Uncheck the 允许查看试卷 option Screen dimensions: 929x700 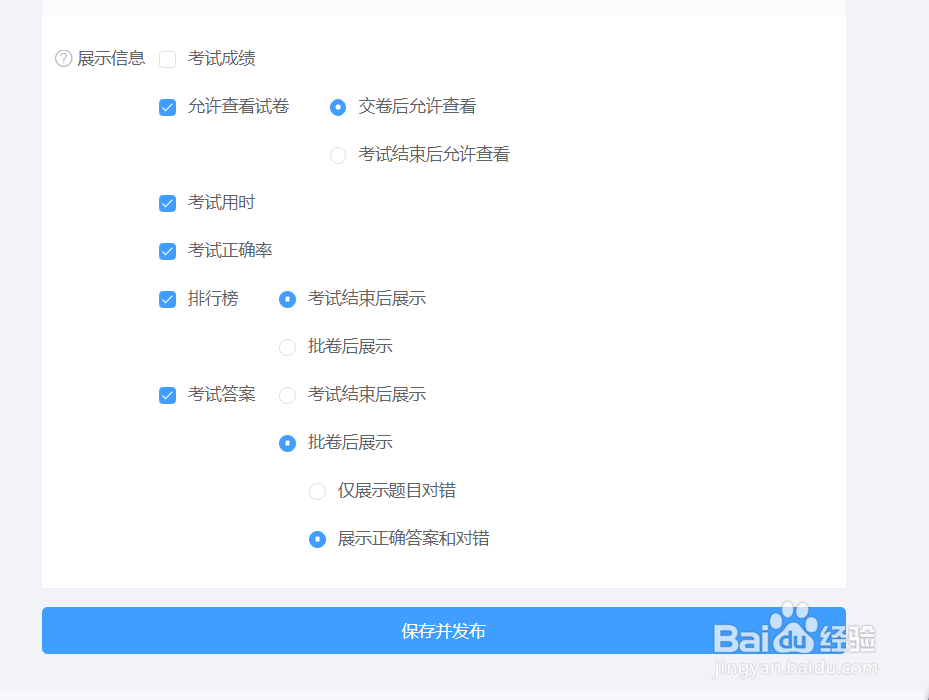167,107
